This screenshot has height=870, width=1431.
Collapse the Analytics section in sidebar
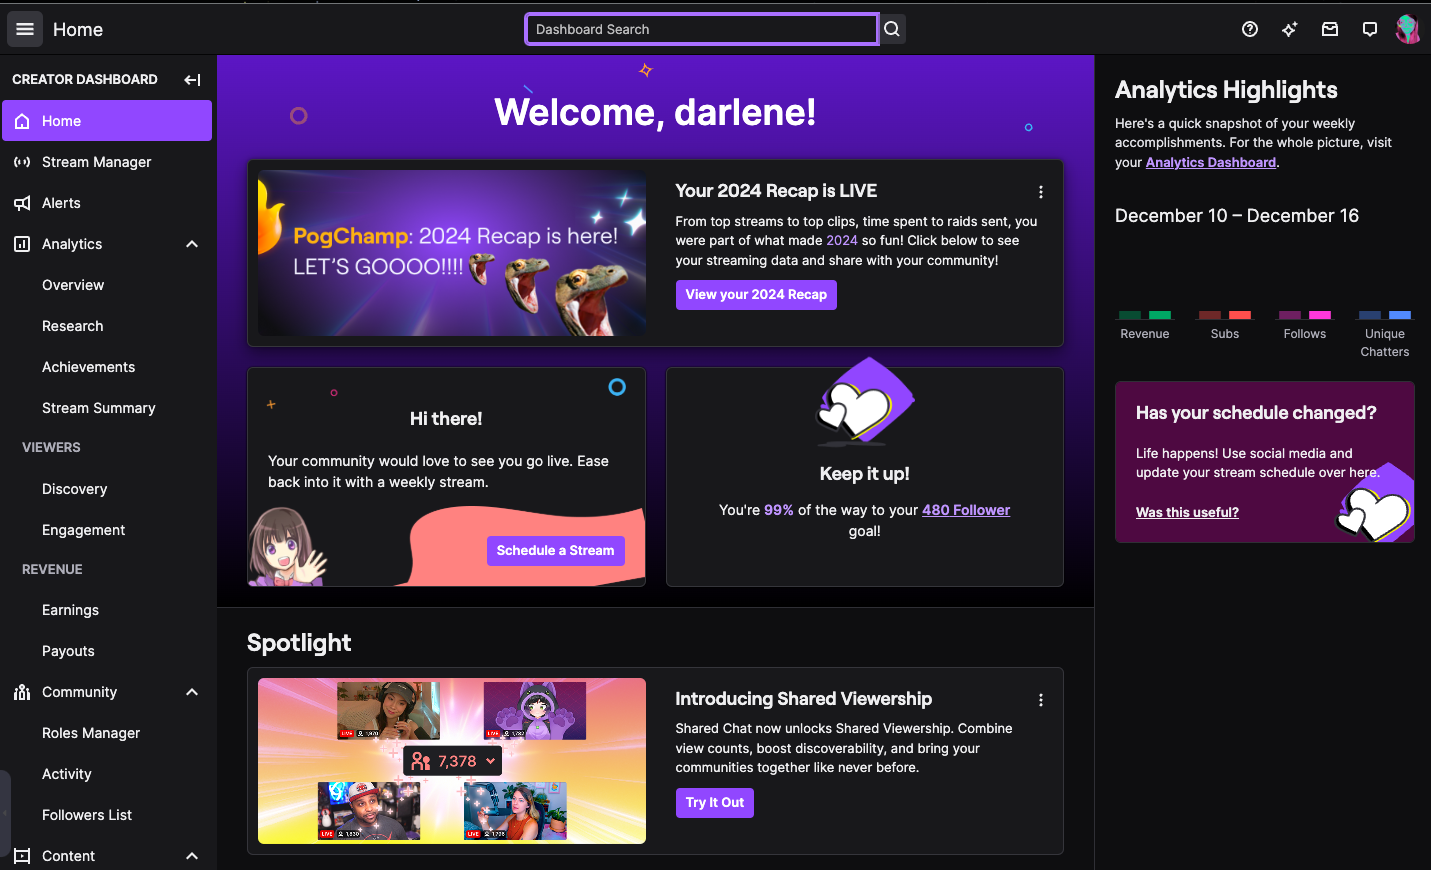tap(192, 244)
